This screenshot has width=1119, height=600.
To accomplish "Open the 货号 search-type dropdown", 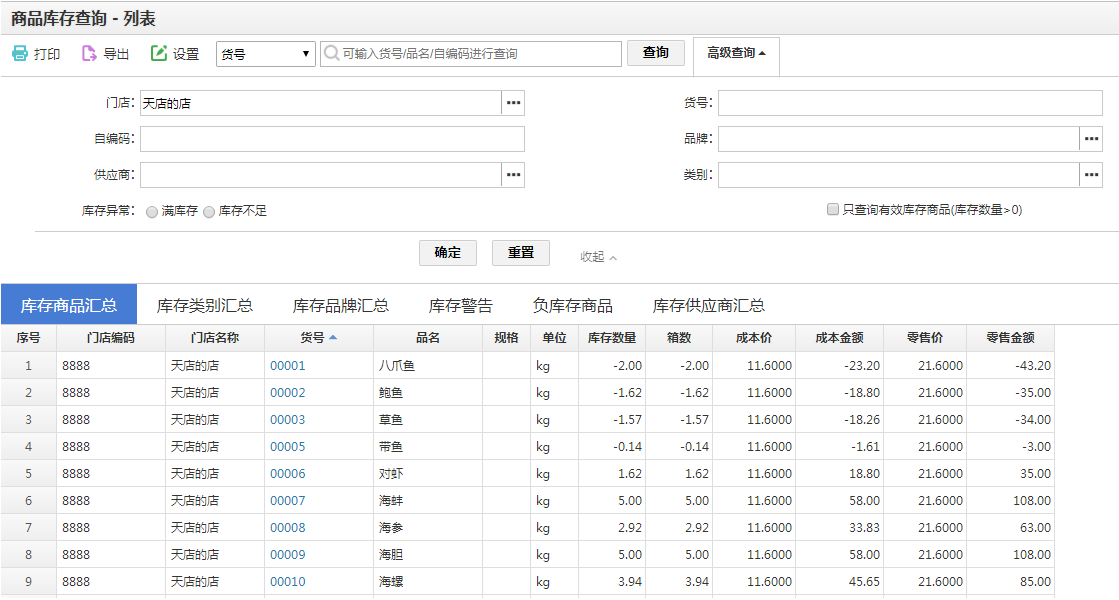I will point(265,54).
